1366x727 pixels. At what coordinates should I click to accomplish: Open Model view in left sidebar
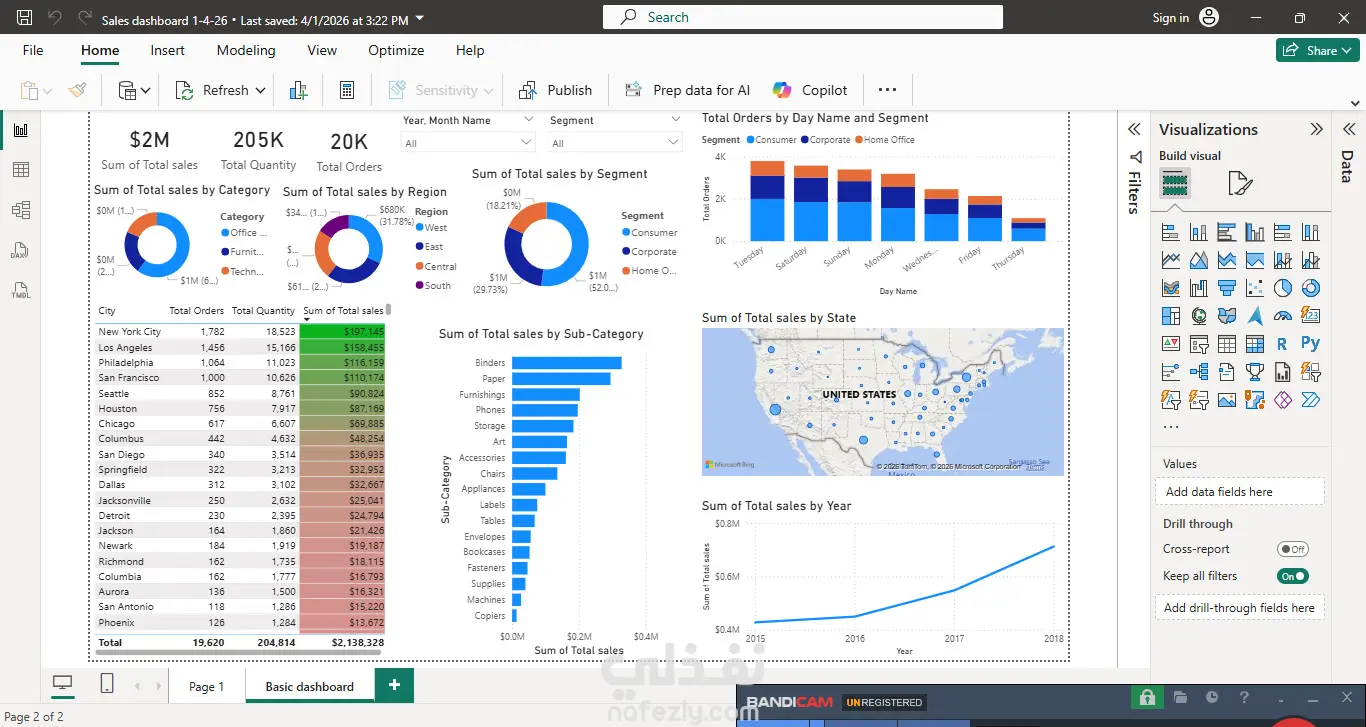pyautogui.click(x=20, y=210)
